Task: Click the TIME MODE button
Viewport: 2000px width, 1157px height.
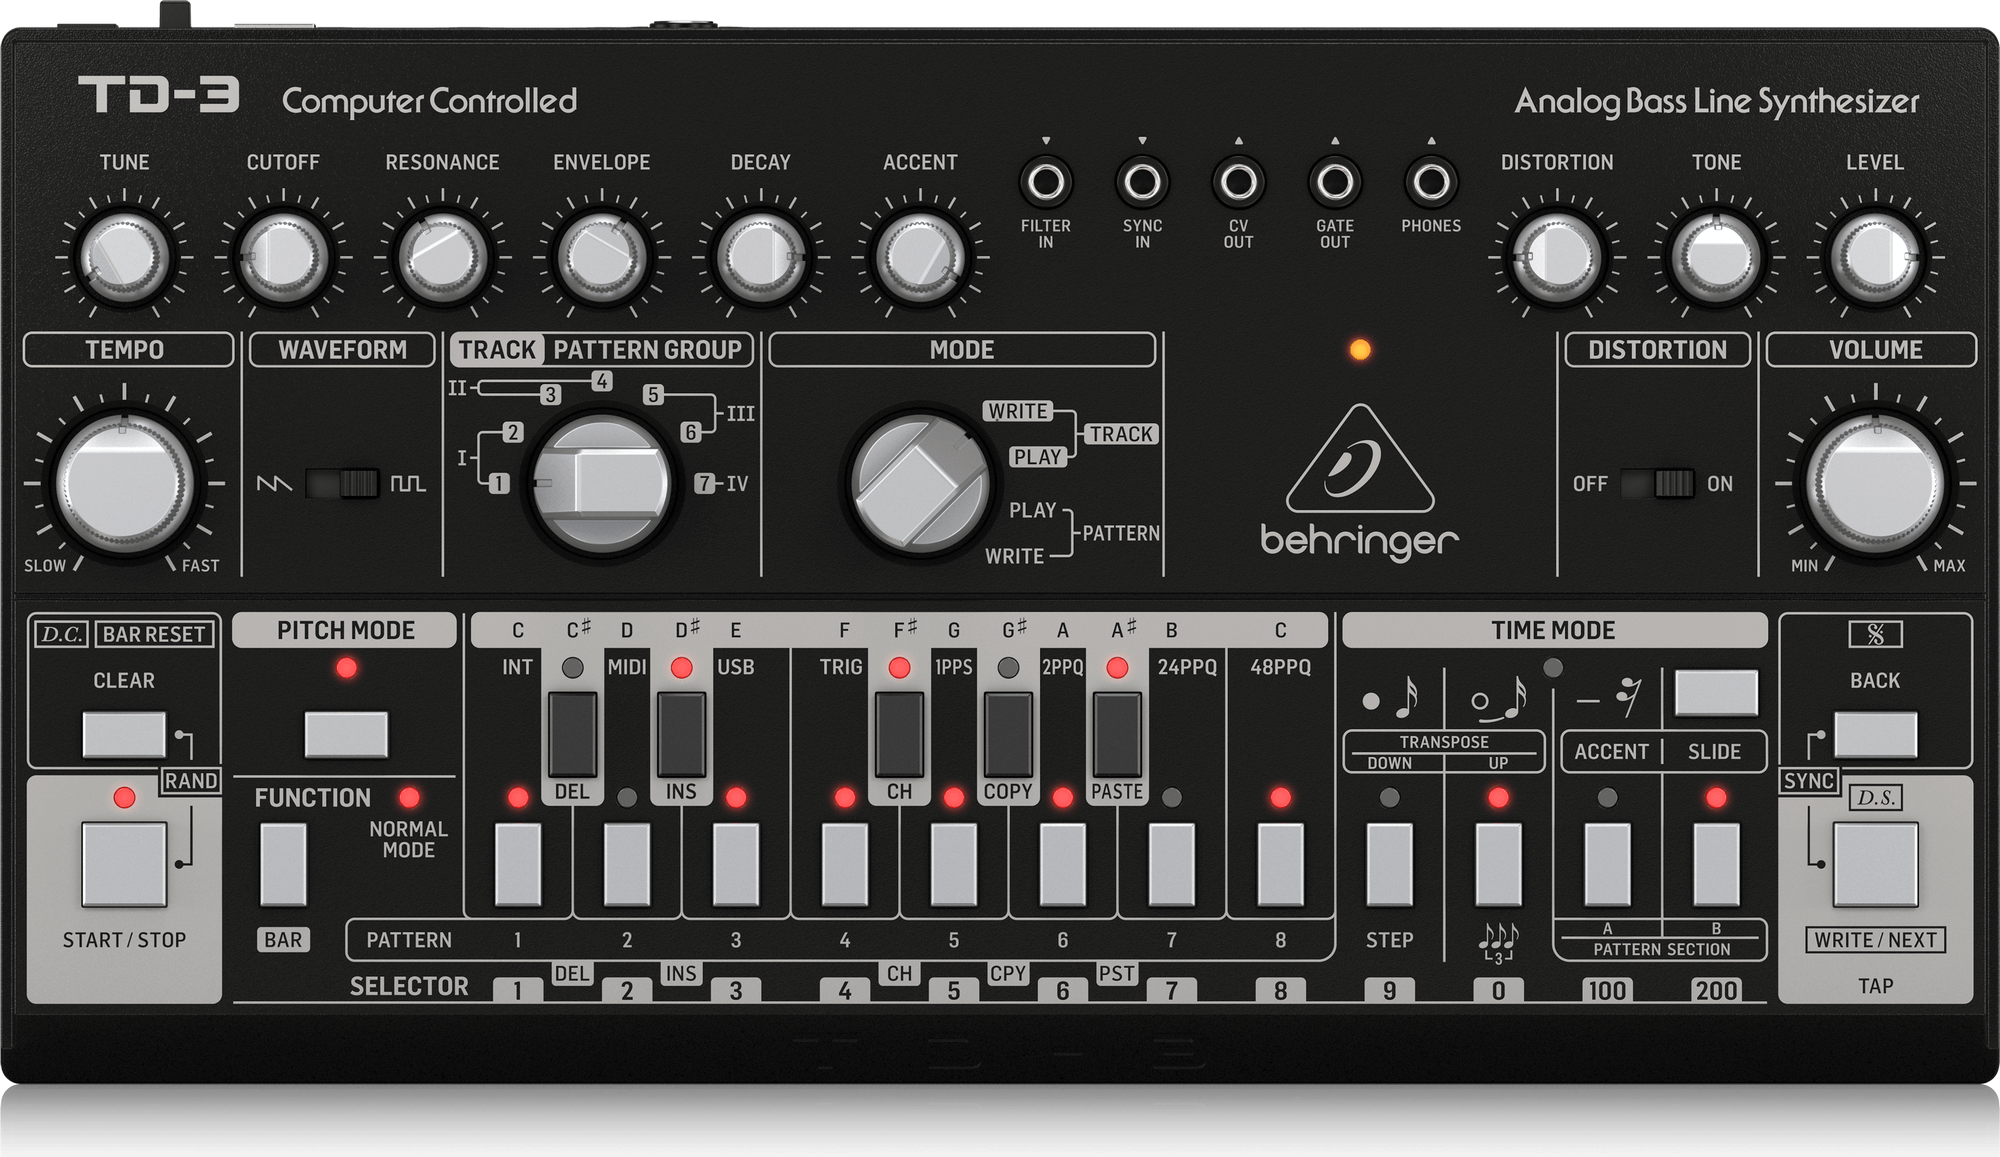Action: tap(1716, 693)
